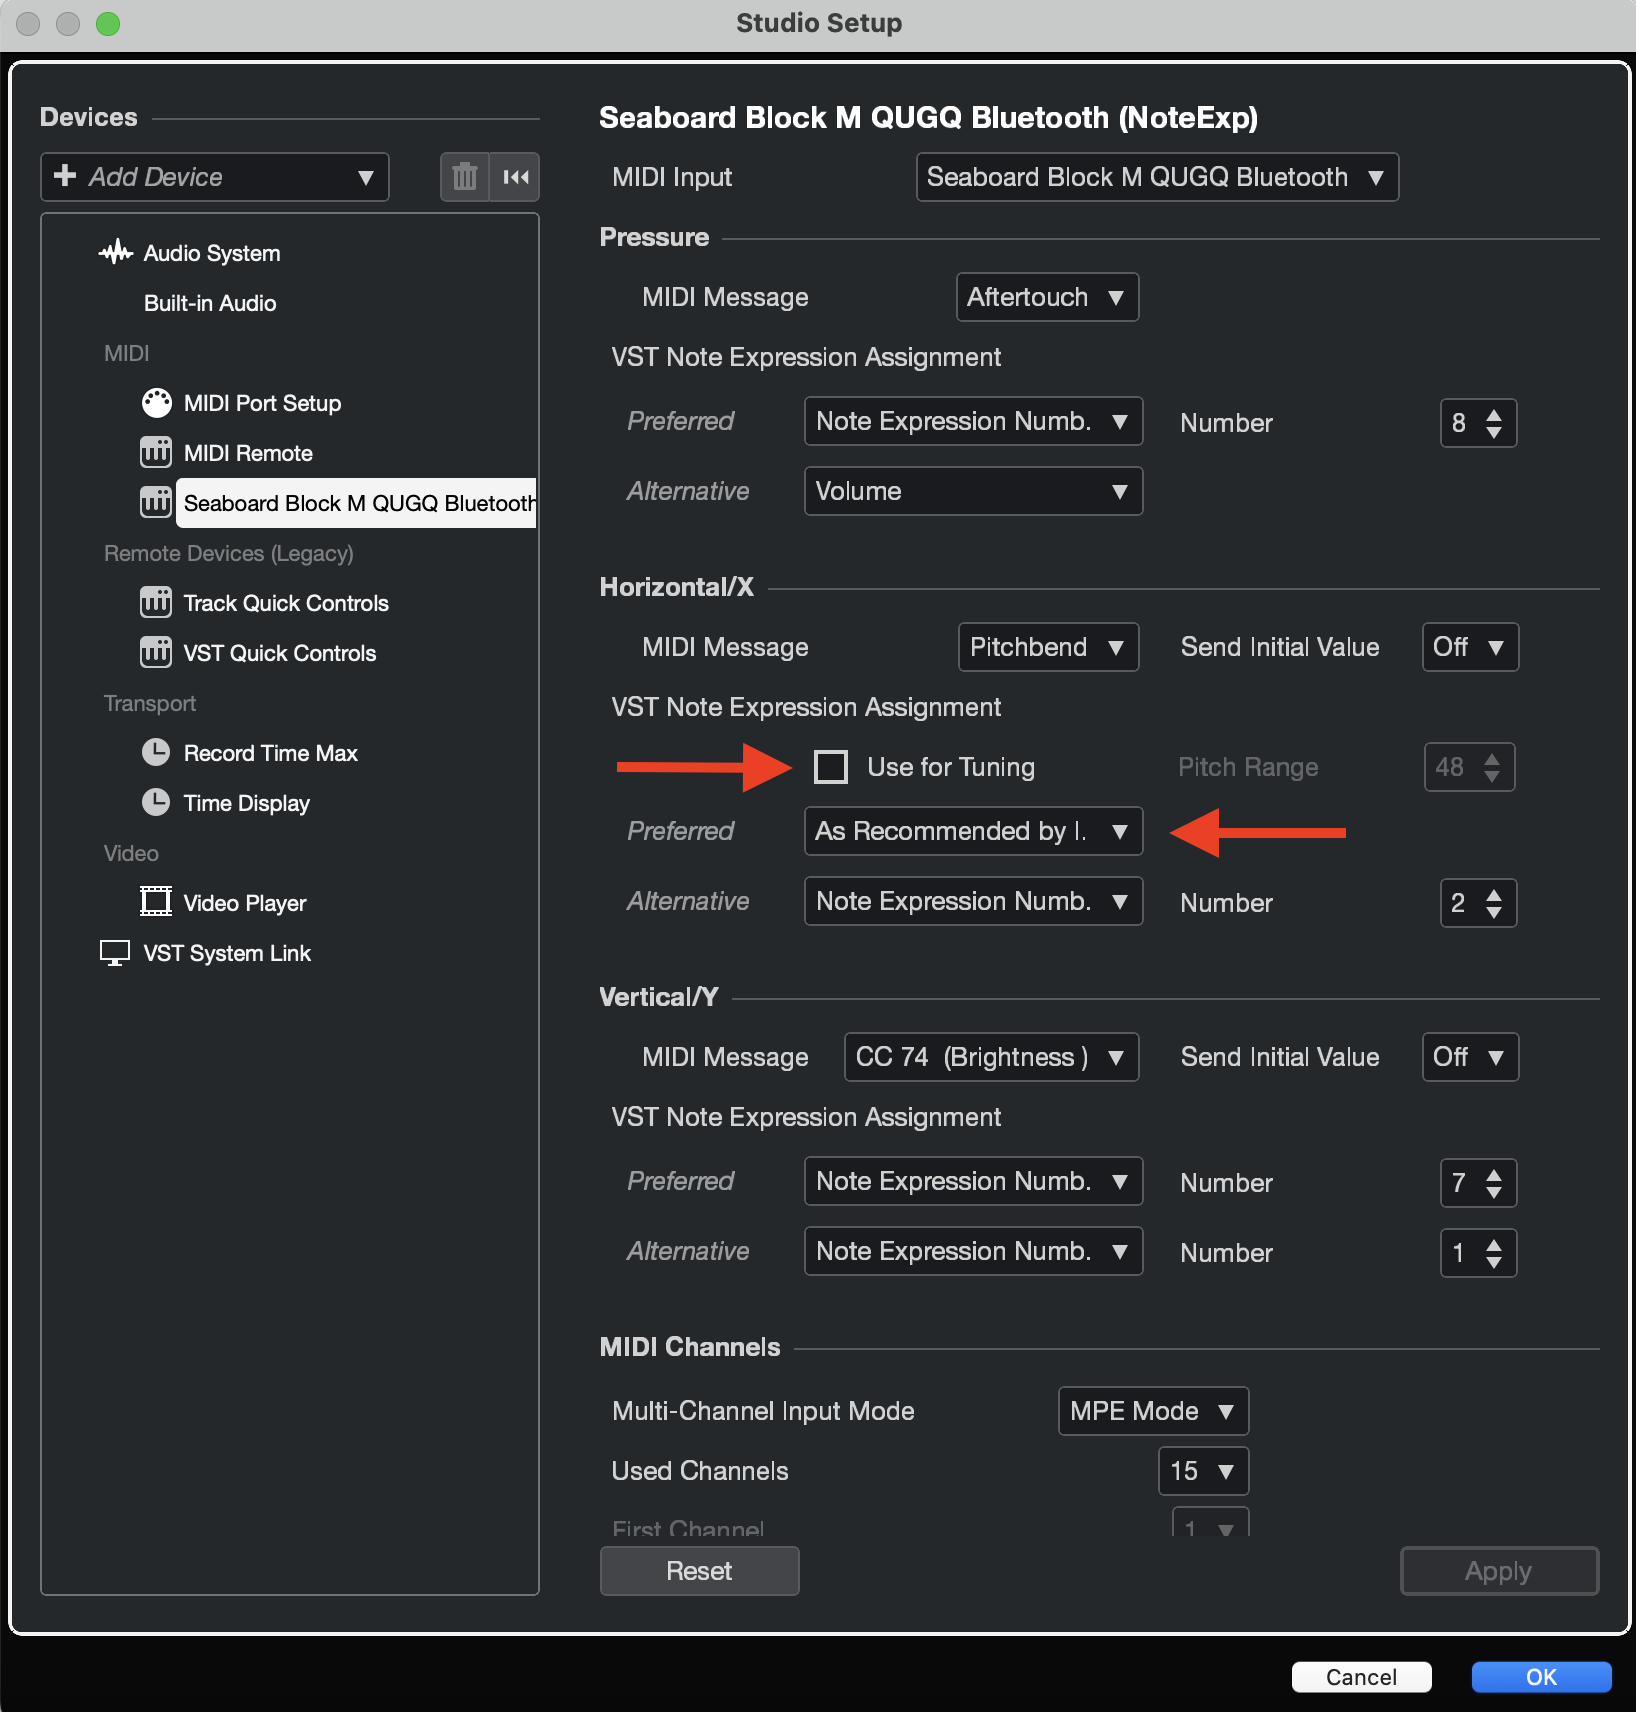Click the MIDI Port Setup connector icon

[157, 402]
